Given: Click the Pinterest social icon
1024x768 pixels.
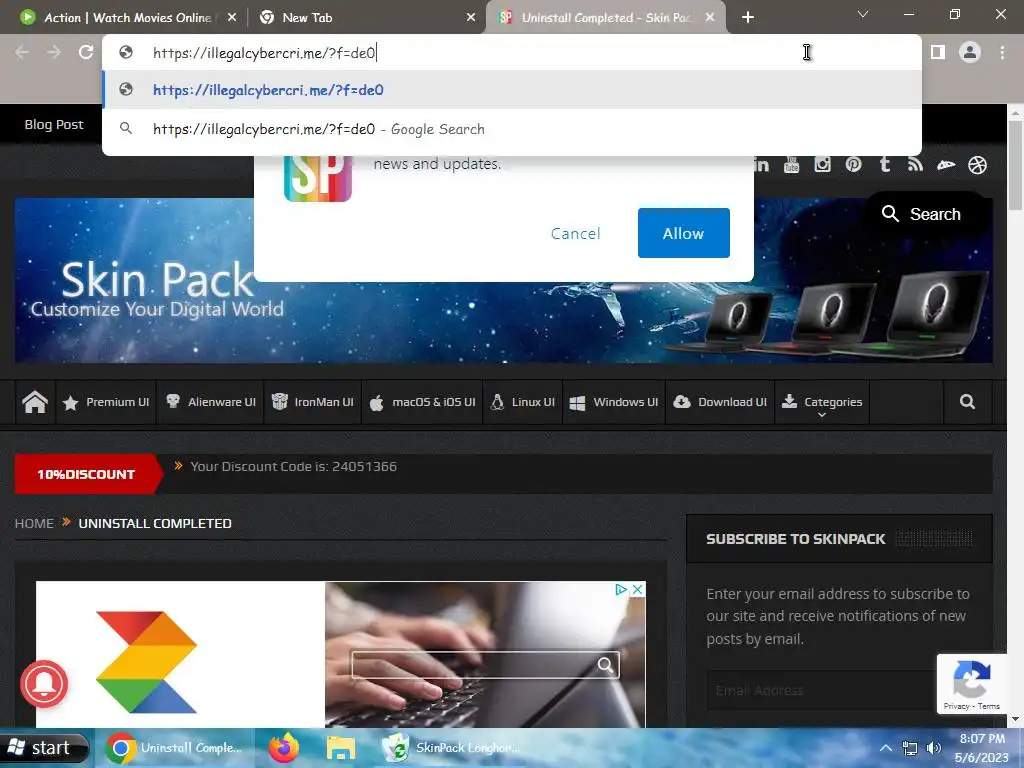Looking at the screenshot, I should pos(854,165).
